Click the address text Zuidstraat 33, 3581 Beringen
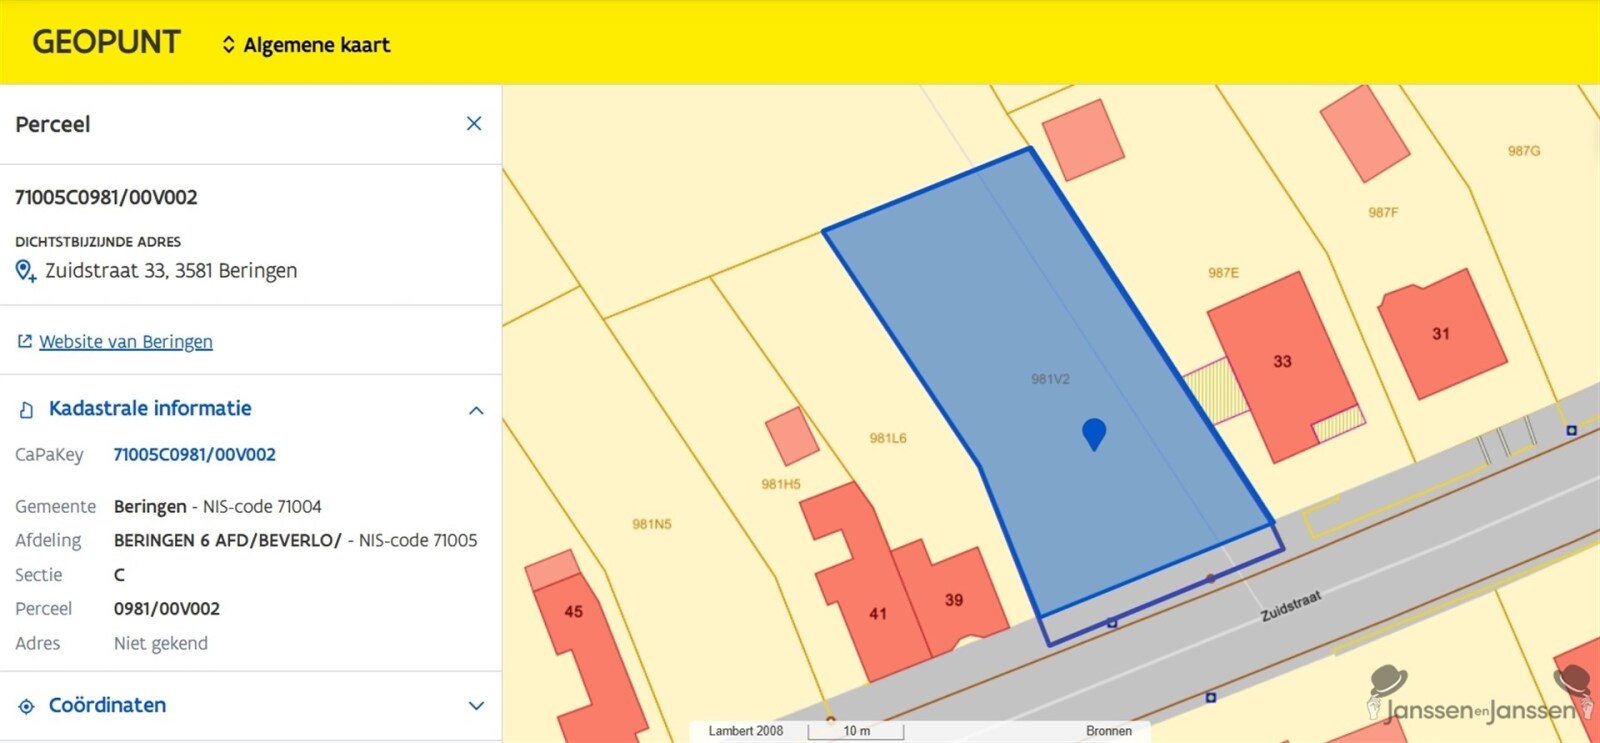The width and height of the screenshot is (1600, 743). (x=171, y=271)
